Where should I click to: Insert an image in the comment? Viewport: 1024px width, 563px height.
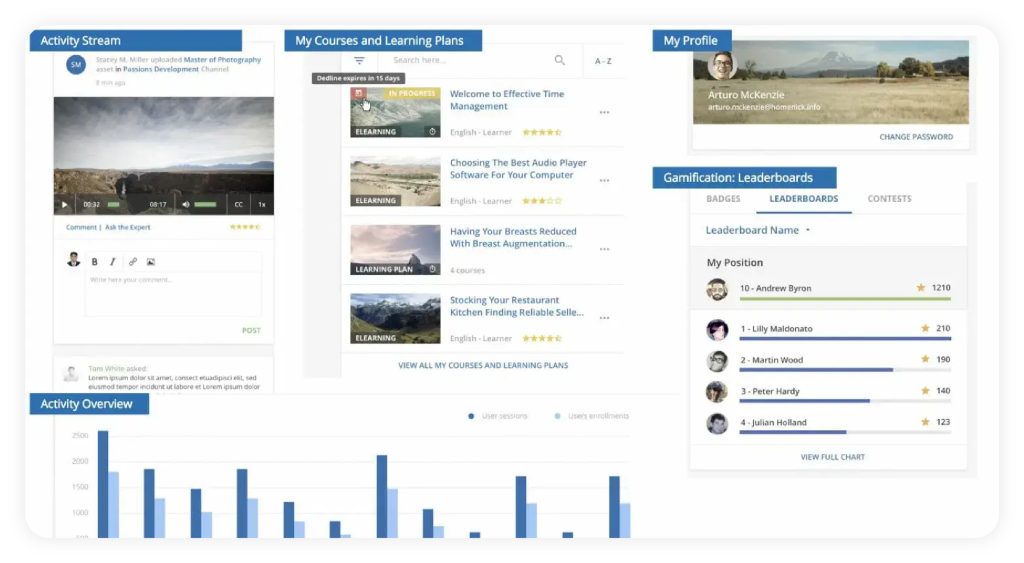(151, 262)
